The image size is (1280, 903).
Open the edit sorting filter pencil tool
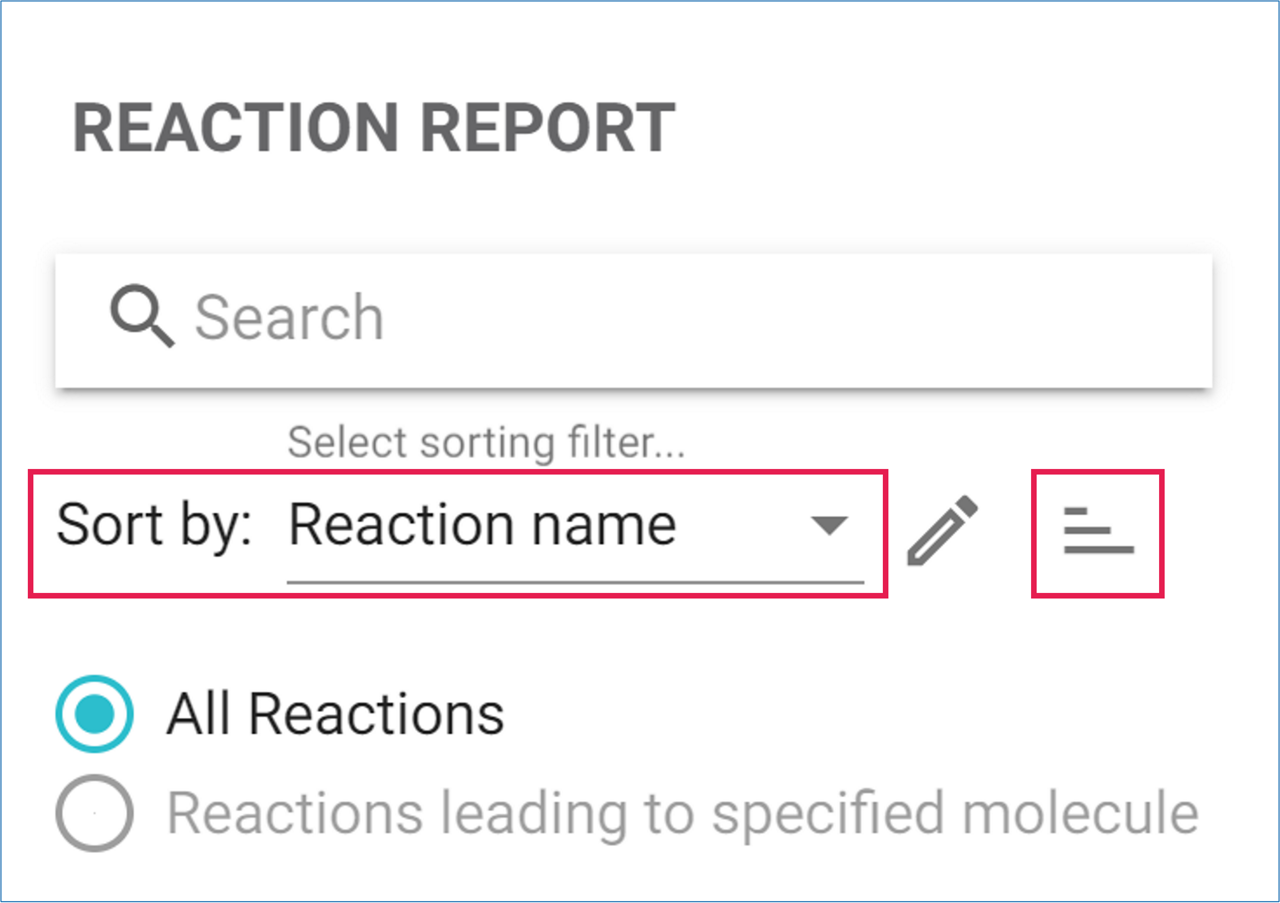pos(941,531)
